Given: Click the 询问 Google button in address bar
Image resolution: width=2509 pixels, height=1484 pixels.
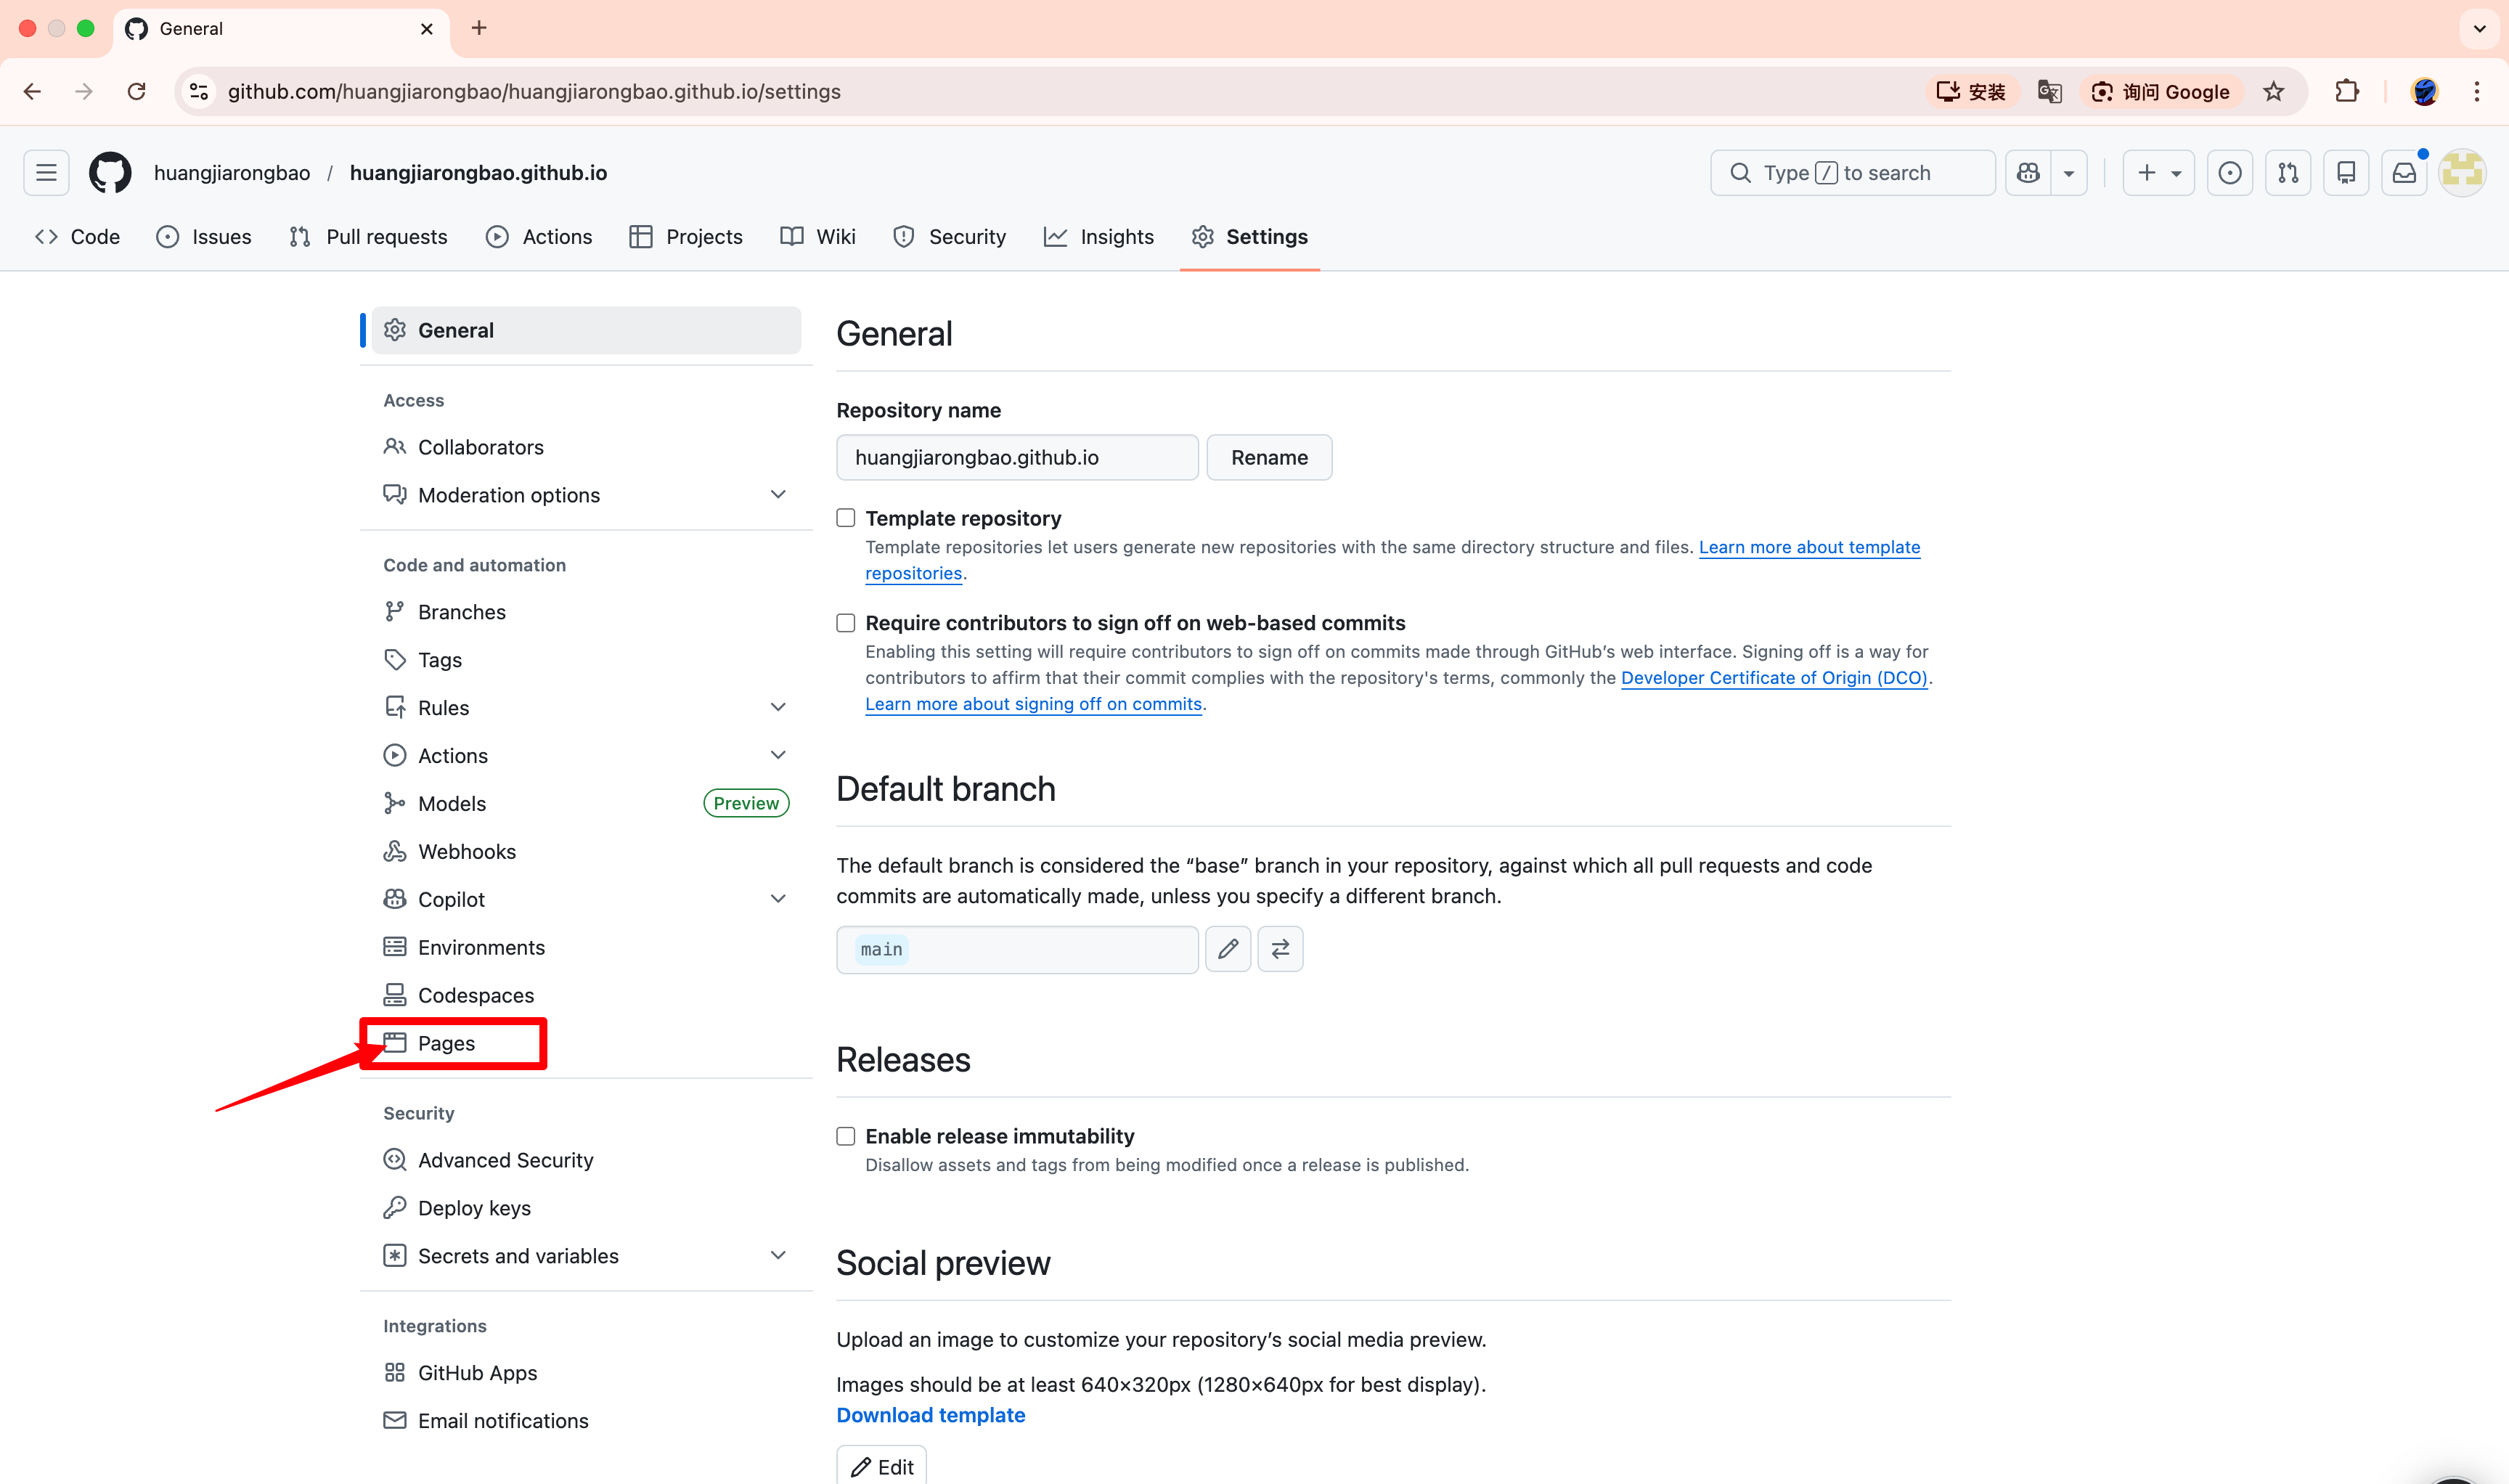Looking at the screenshot, I should point(2161,92).
